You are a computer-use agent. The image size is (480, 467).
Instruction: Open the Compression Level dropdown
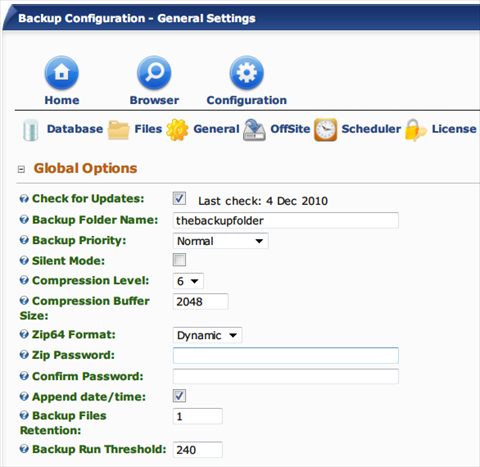pyautogui.click(x=188, y=281)
